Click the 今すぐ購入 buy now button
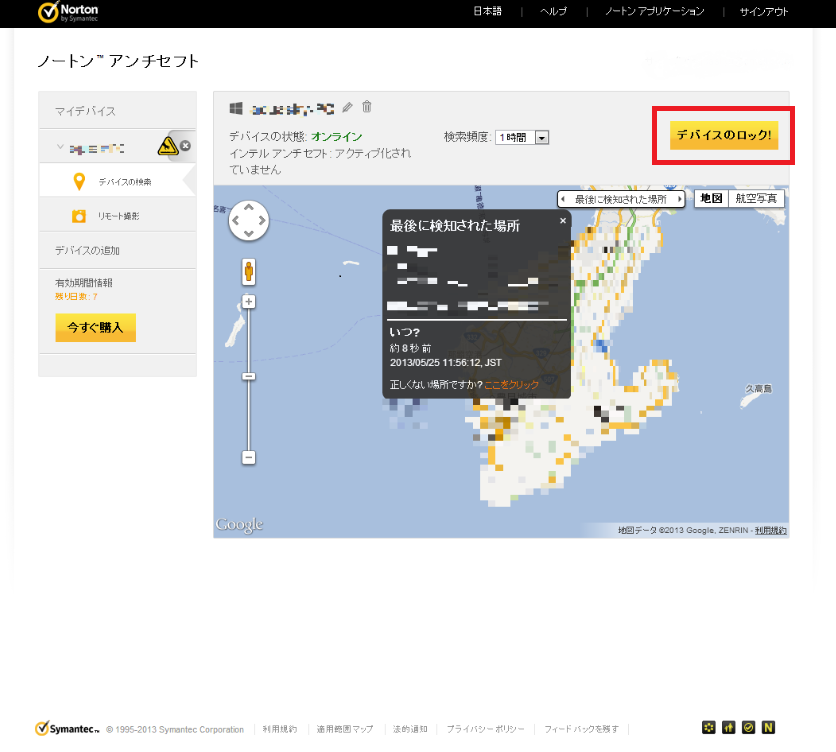This screenshot has width=836, height=752. click(95, 327)
